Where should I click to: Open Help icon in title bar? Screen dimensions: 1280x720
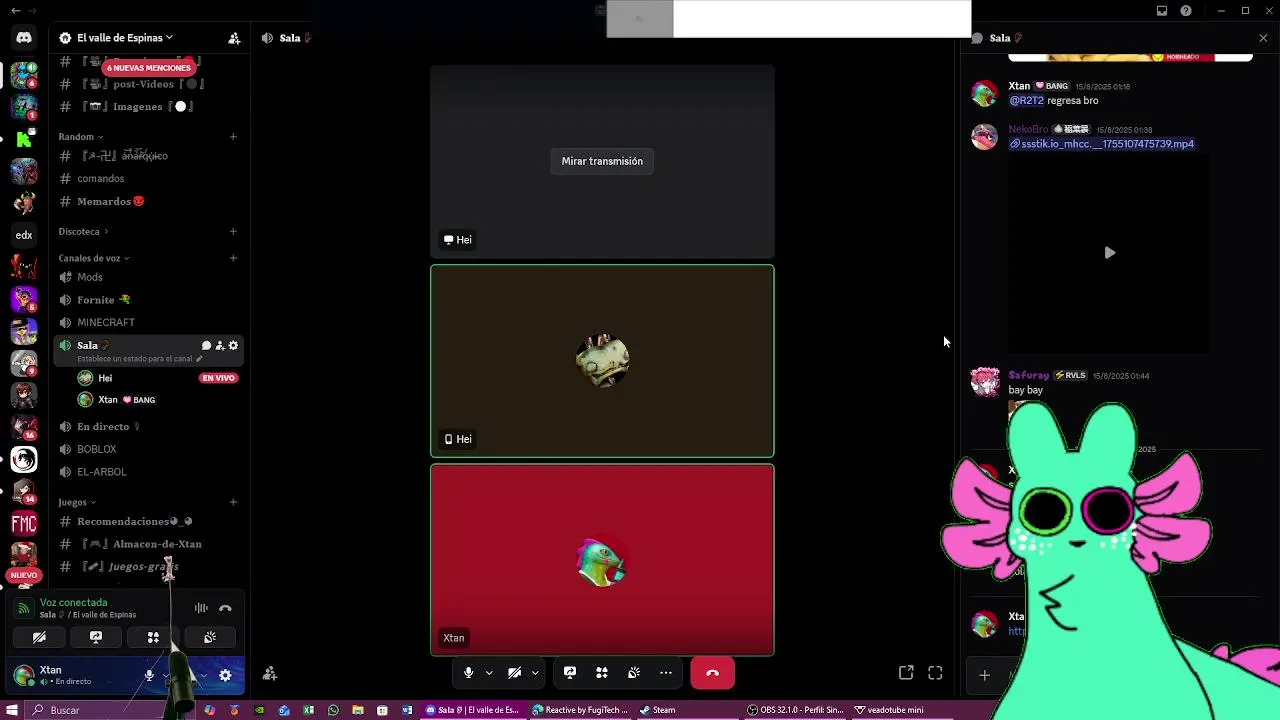coord(1186,11)
